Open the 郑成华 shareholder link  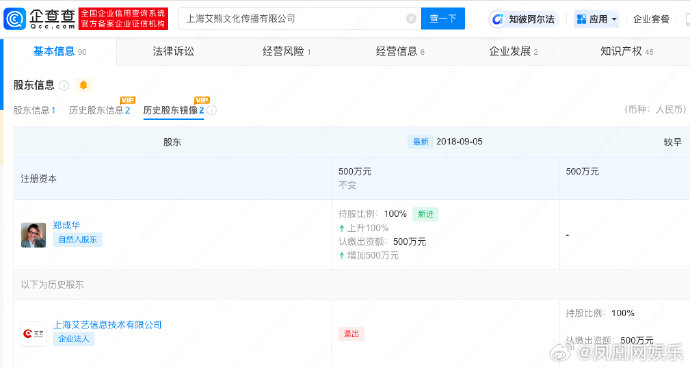(x=66, y=225)
